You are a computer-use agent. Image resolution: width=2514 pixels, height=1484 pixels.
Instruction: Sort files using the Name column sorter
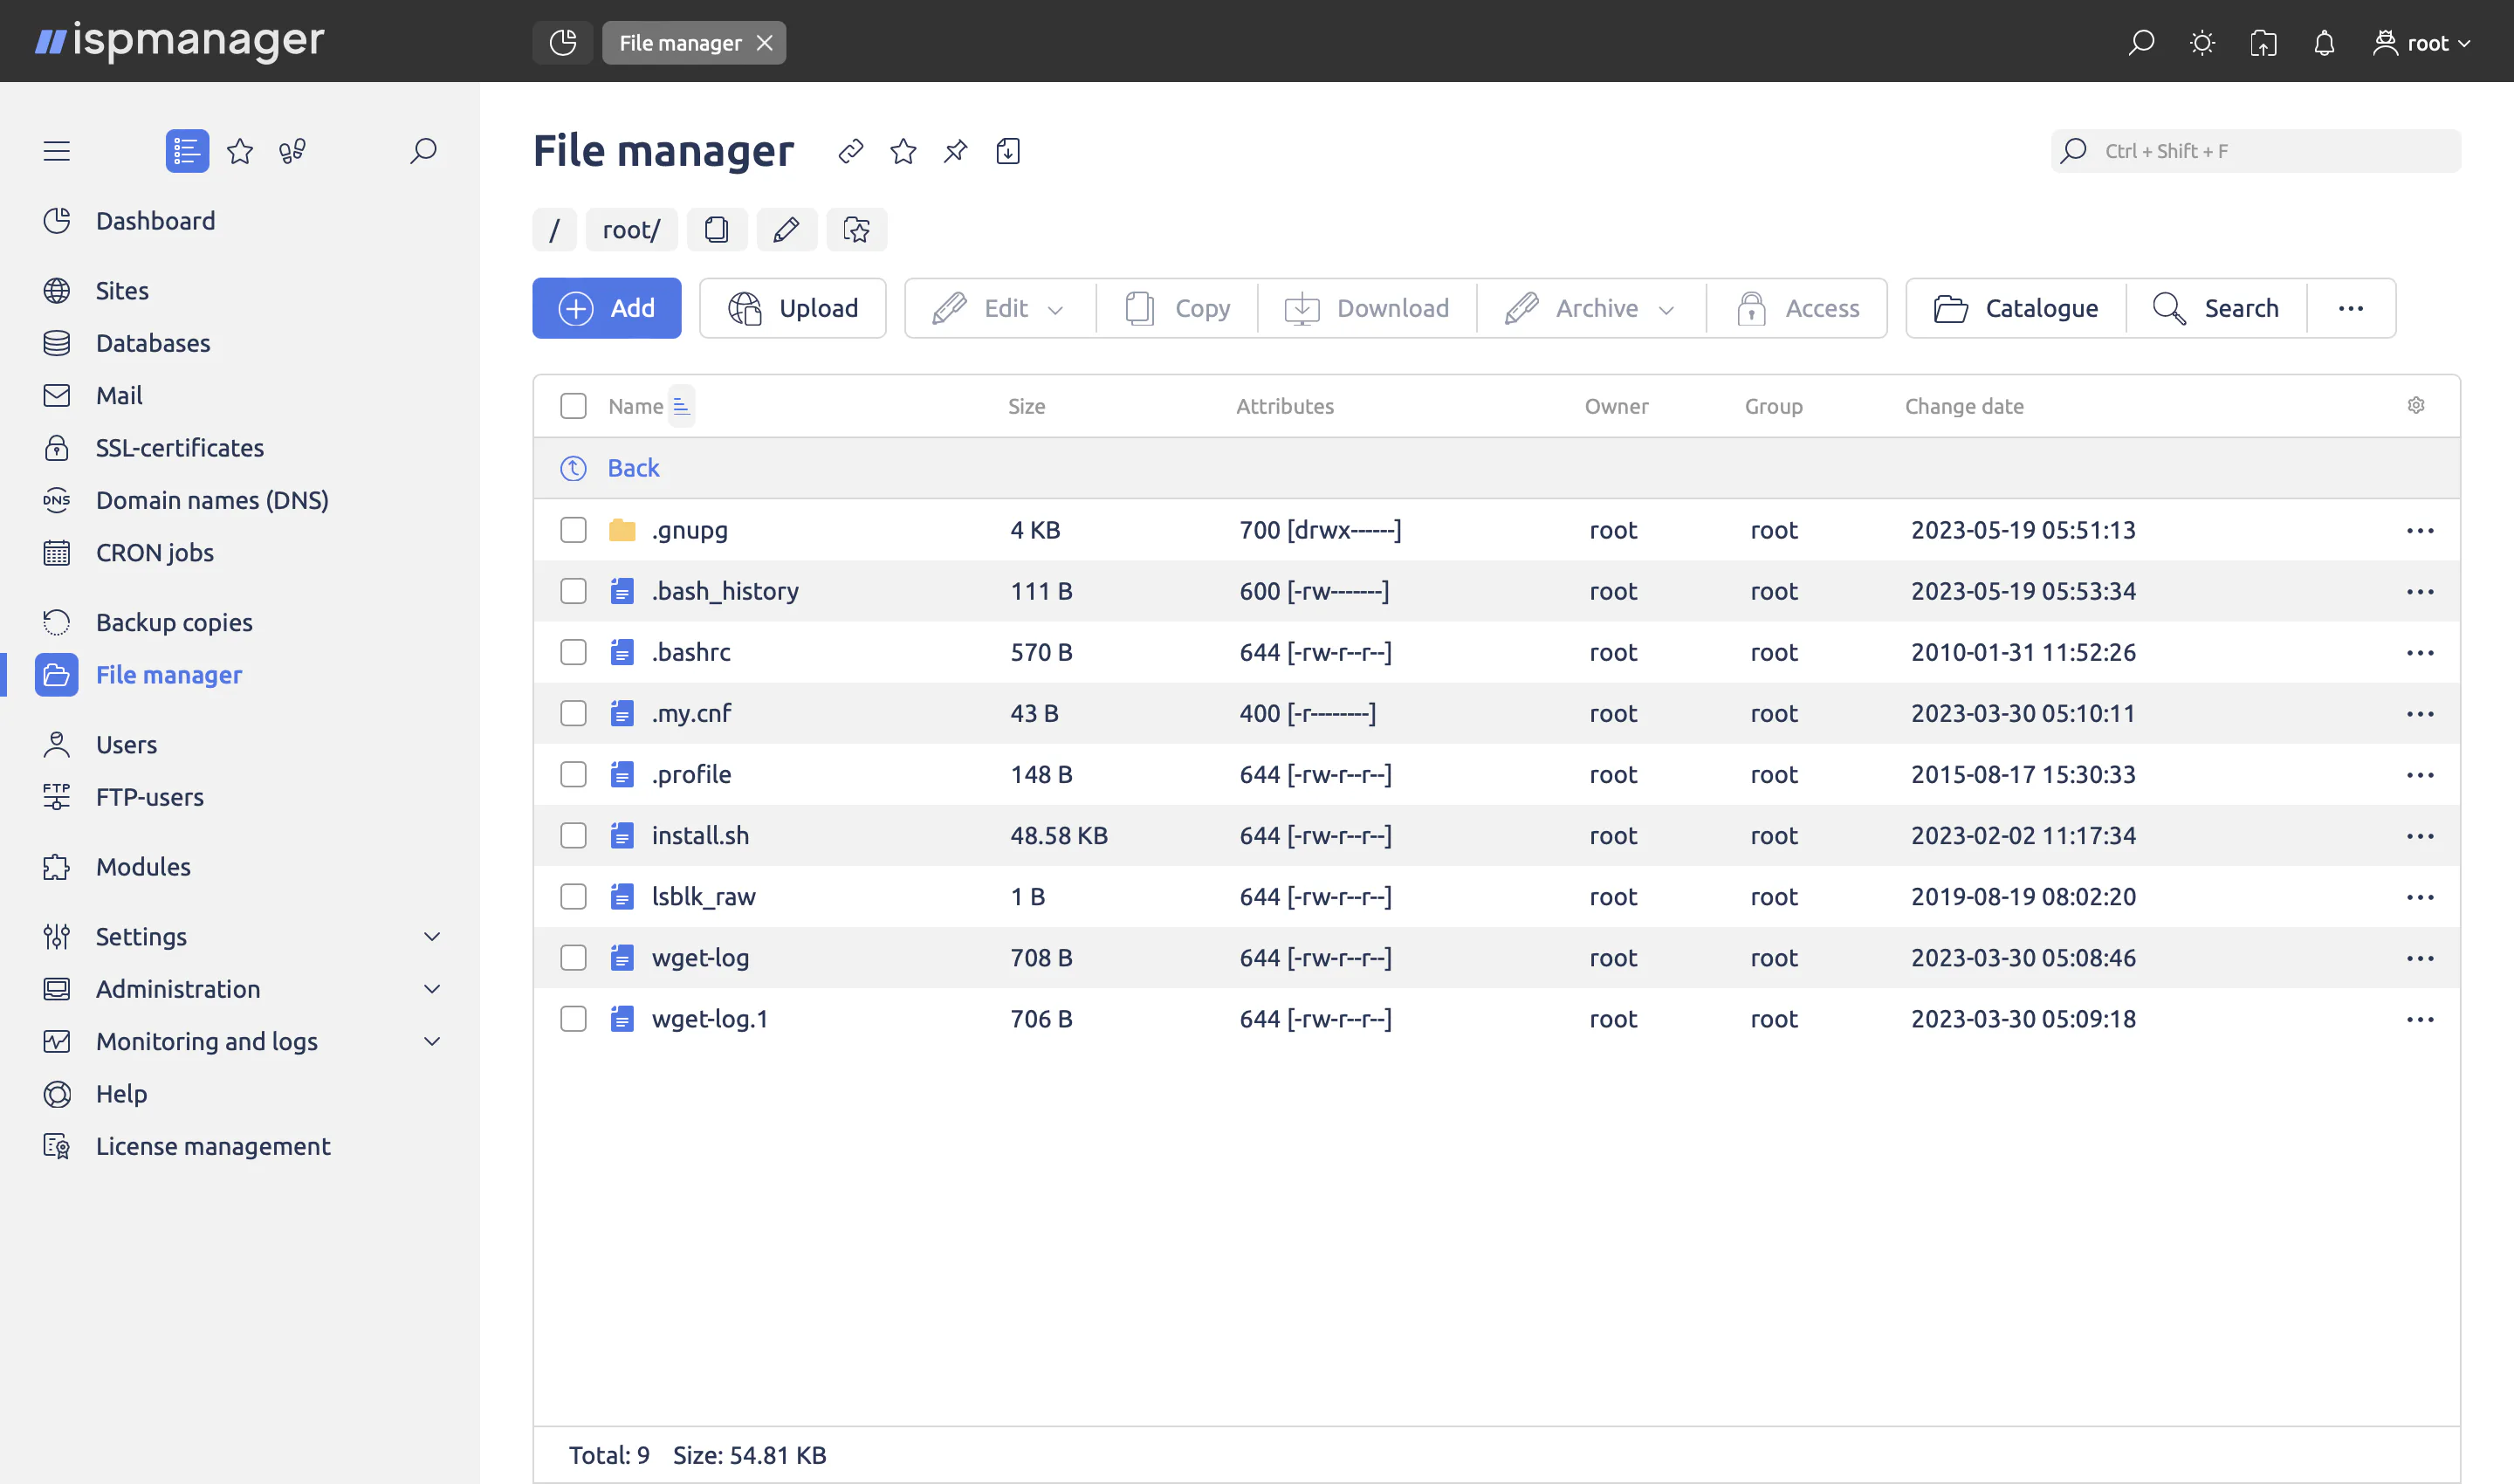(681, 405)
